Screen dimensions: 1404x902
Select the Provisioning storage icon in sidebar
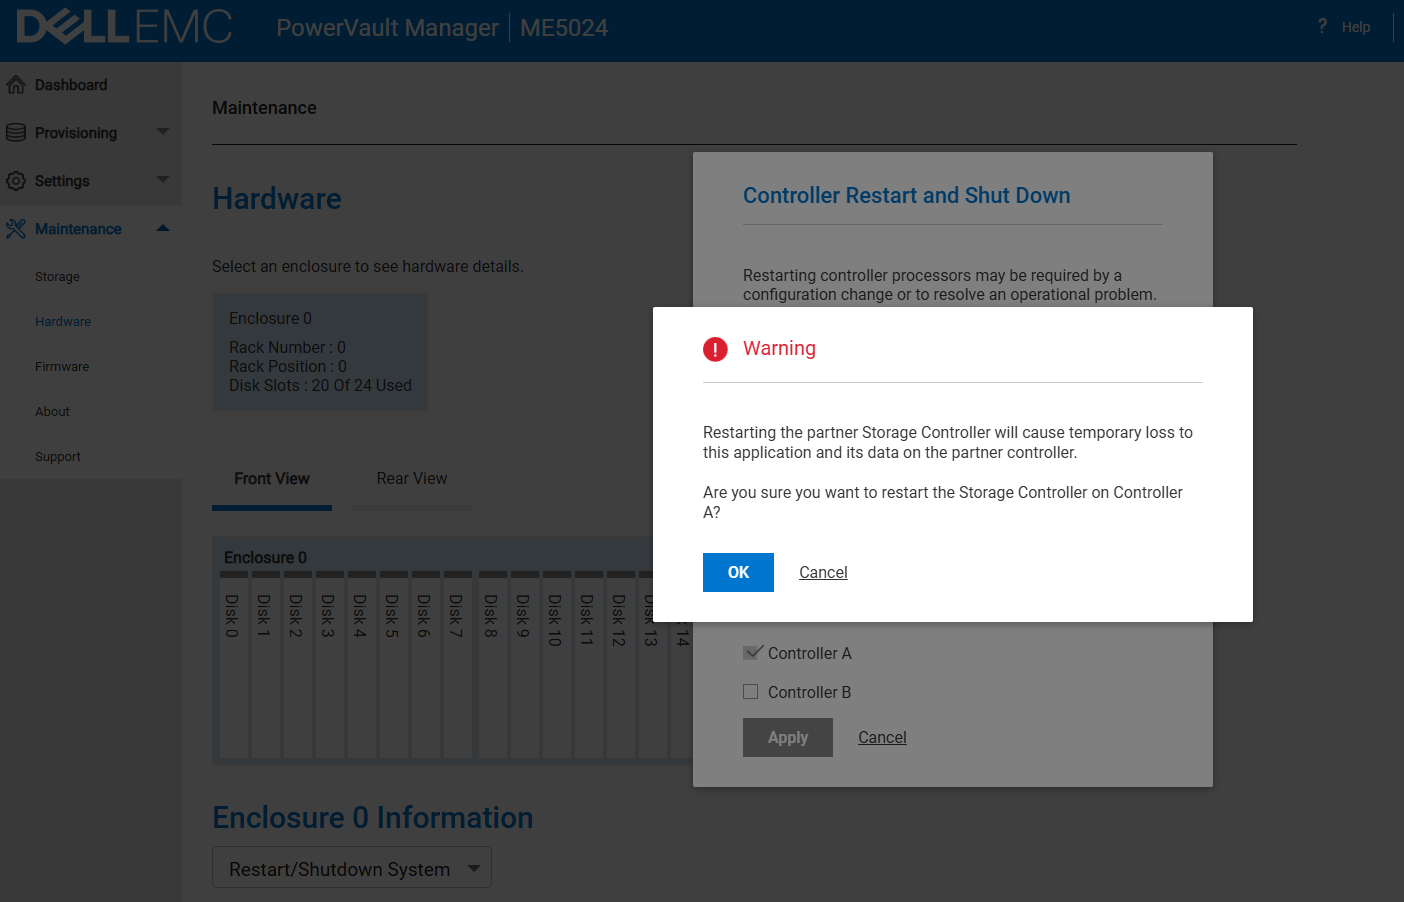tap(16, 132)
